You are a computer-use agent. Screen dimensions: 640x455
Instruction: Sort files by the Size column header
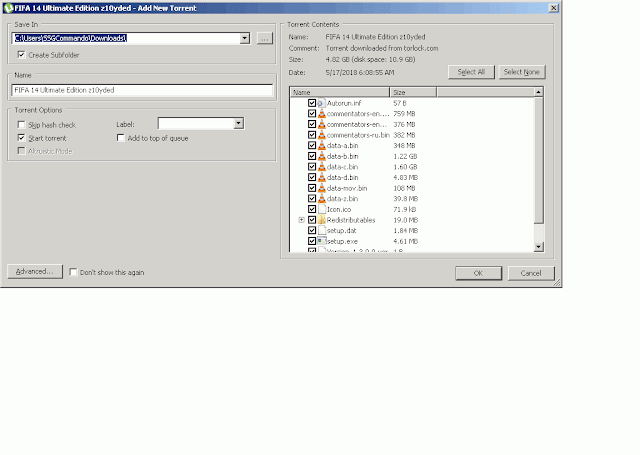click(413, 92)
